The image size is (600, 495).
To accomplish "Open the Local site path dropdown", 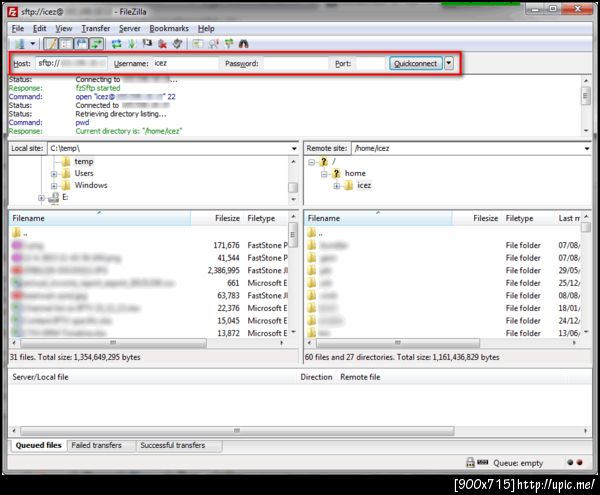I will click(x=294, y=148).
